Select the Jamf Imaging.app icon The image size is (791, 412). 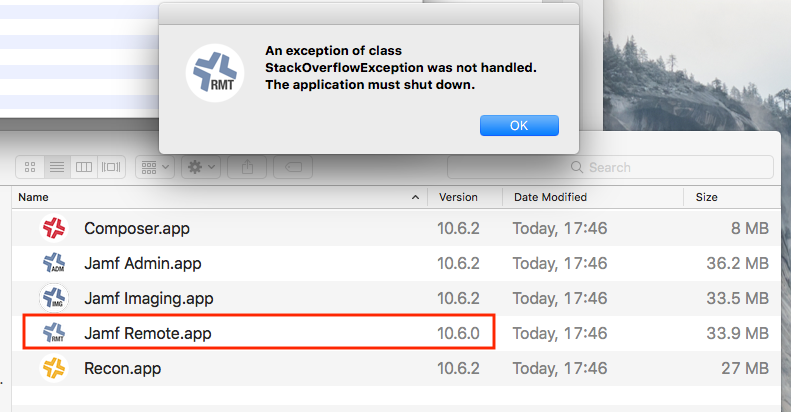[x=54, y=298]
